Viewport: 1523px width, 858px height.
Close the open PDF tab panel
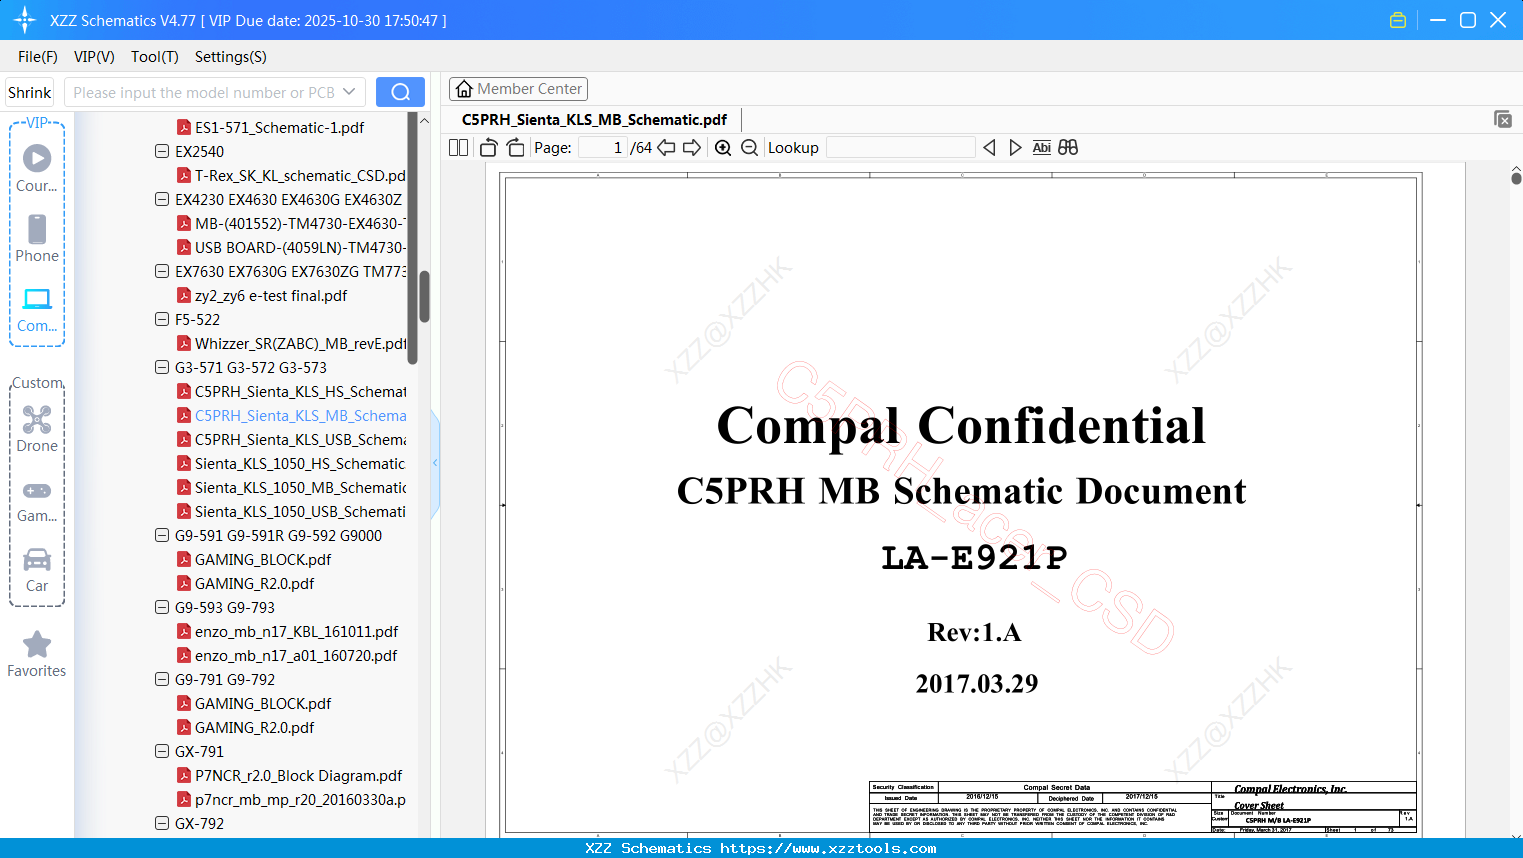point(1502,119)
